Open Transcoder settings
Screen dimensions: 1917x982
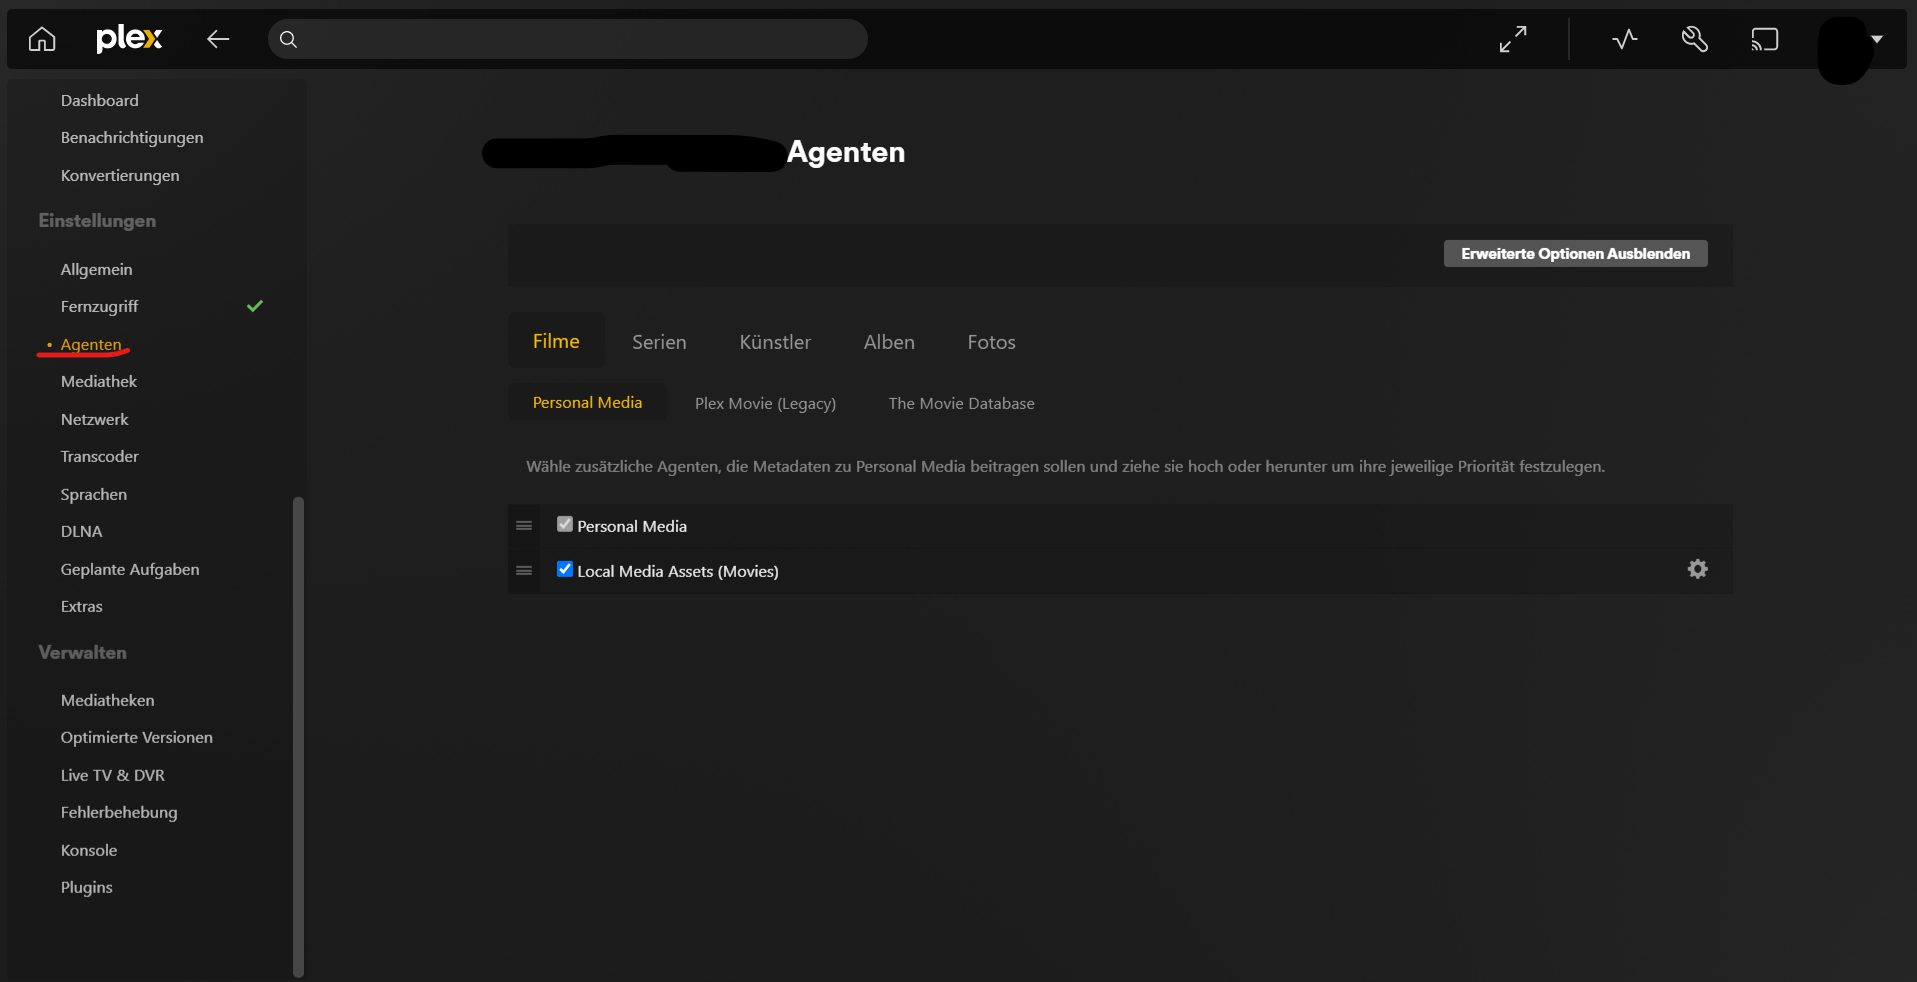[x=99, y=456]
